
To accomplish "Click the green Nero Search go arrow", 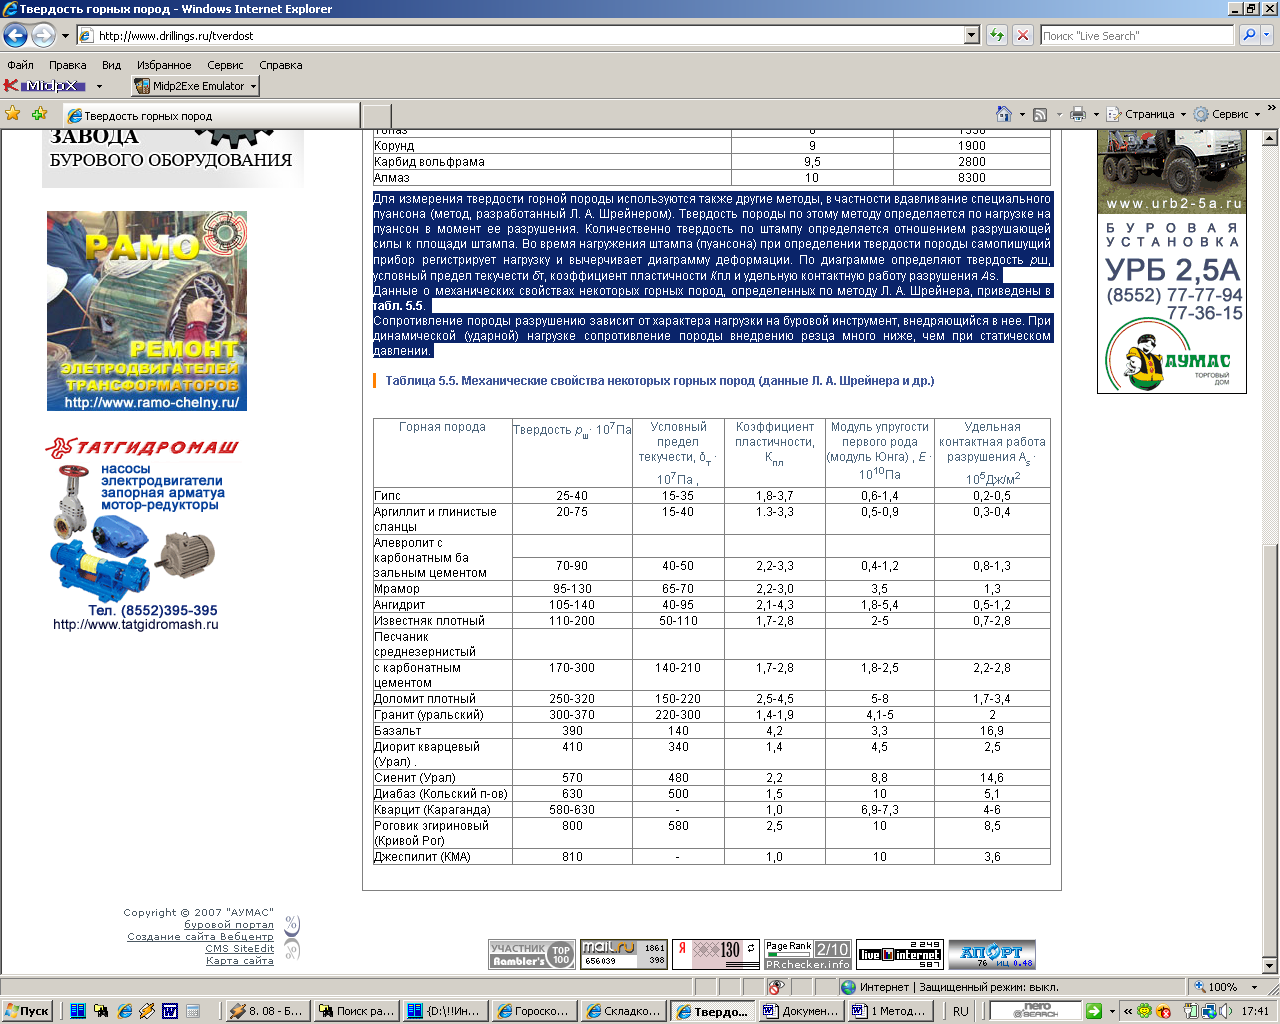I will tap(1094, 1011).
